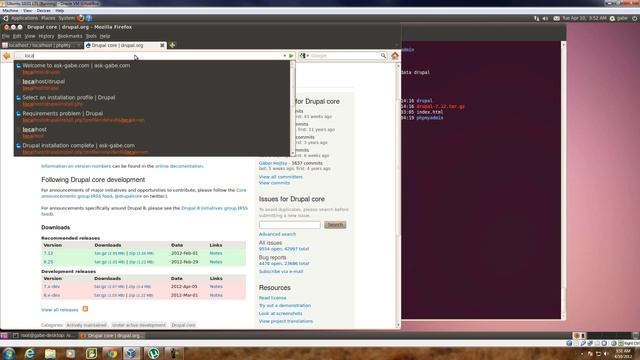Open the Ubuntu mail envelope indicator
The height and width of the screenshot is (360, 640).
(556, 18)
